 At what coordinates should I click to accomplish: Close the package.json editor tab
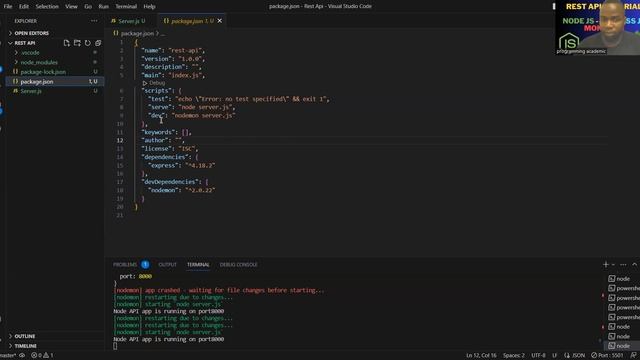point(220,21)
